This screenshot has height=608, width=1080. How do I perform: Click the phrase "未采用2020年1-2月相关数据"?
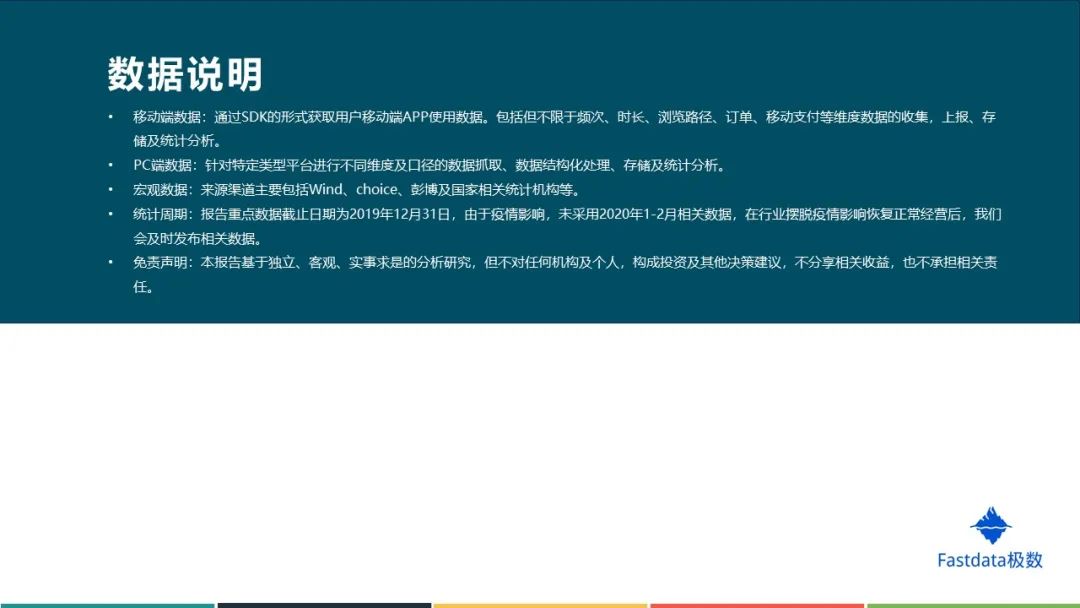(645, 214)
